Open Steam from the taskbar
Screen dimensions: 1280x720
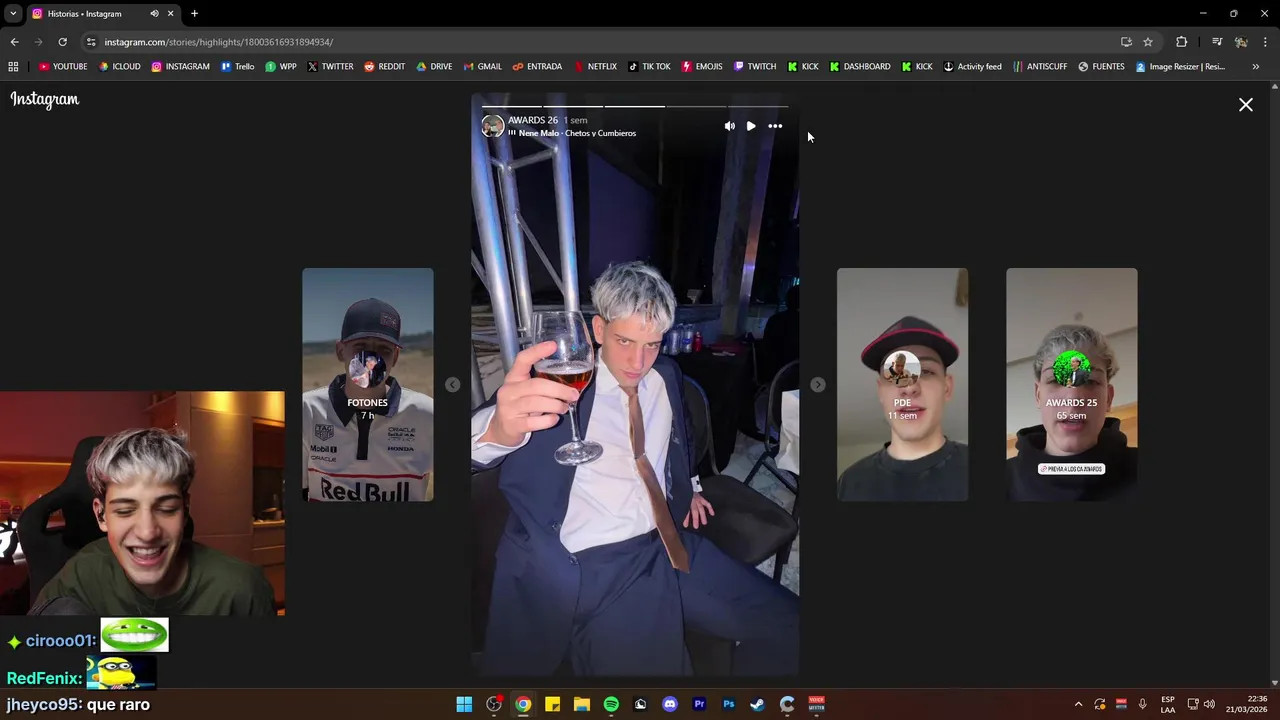[758, 704]
